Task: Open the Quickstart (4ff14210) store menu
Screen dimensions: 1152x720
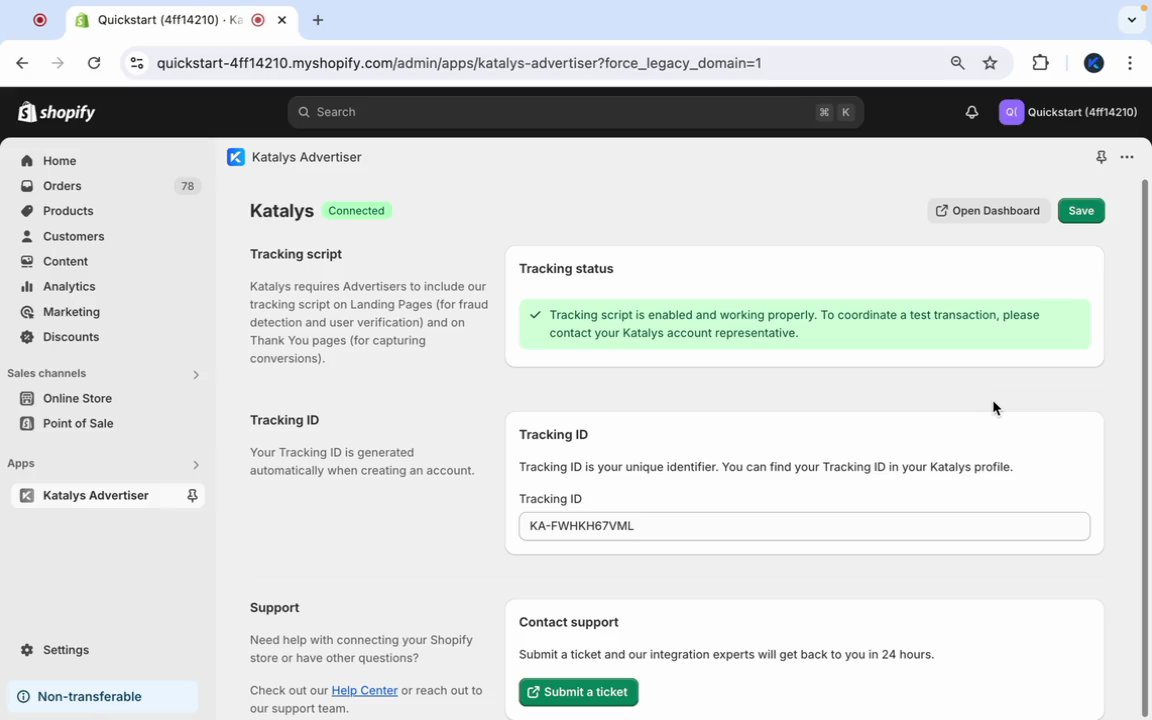Action: point(1068,112)
